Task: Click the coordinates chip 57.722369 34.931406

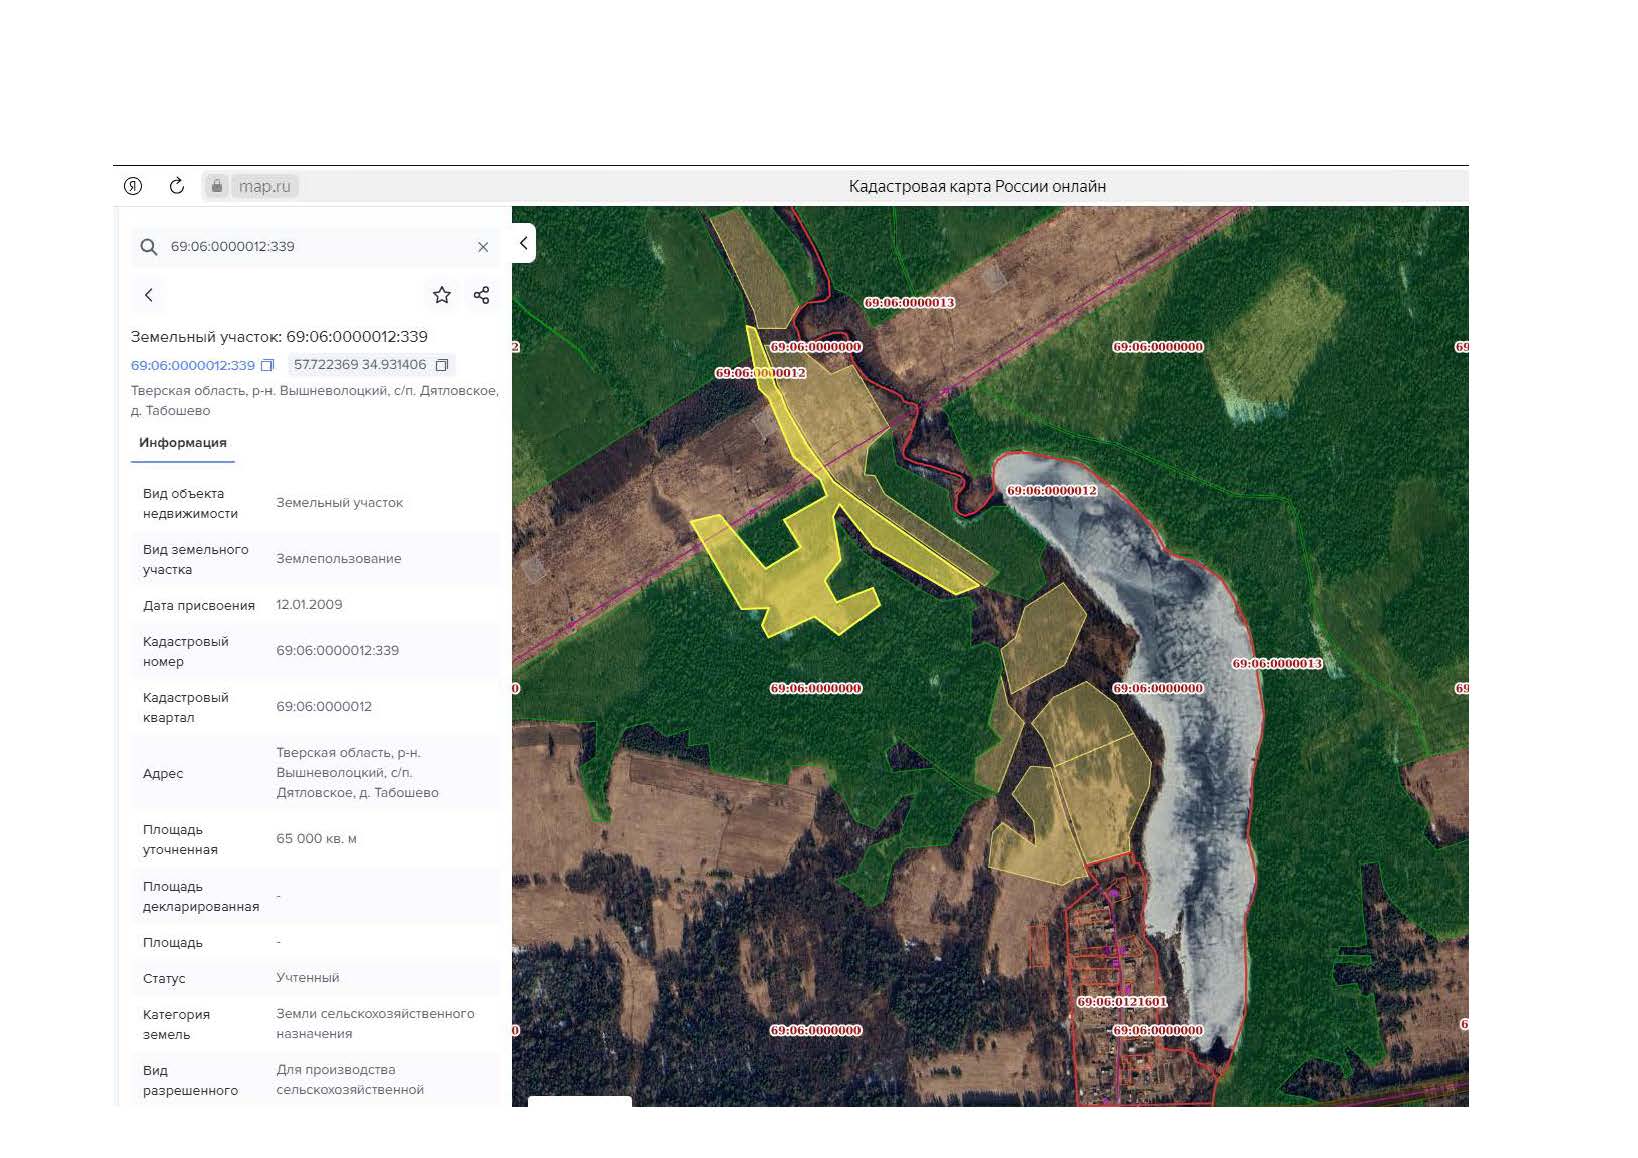Action: point(371,365)
